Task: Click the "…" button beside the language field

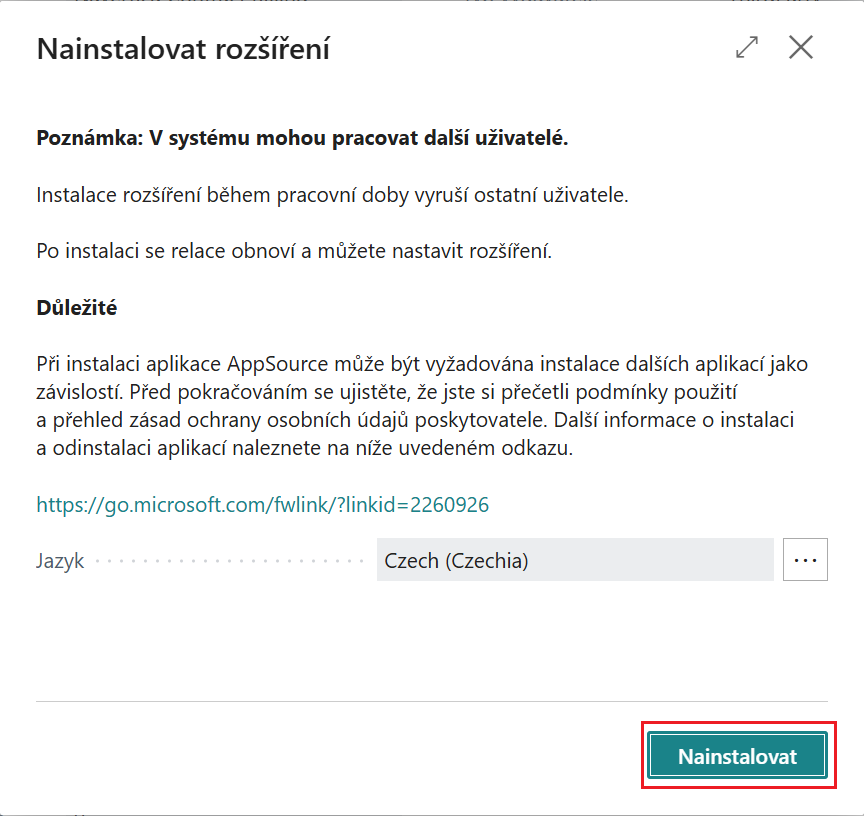Action: coord(805,559)
